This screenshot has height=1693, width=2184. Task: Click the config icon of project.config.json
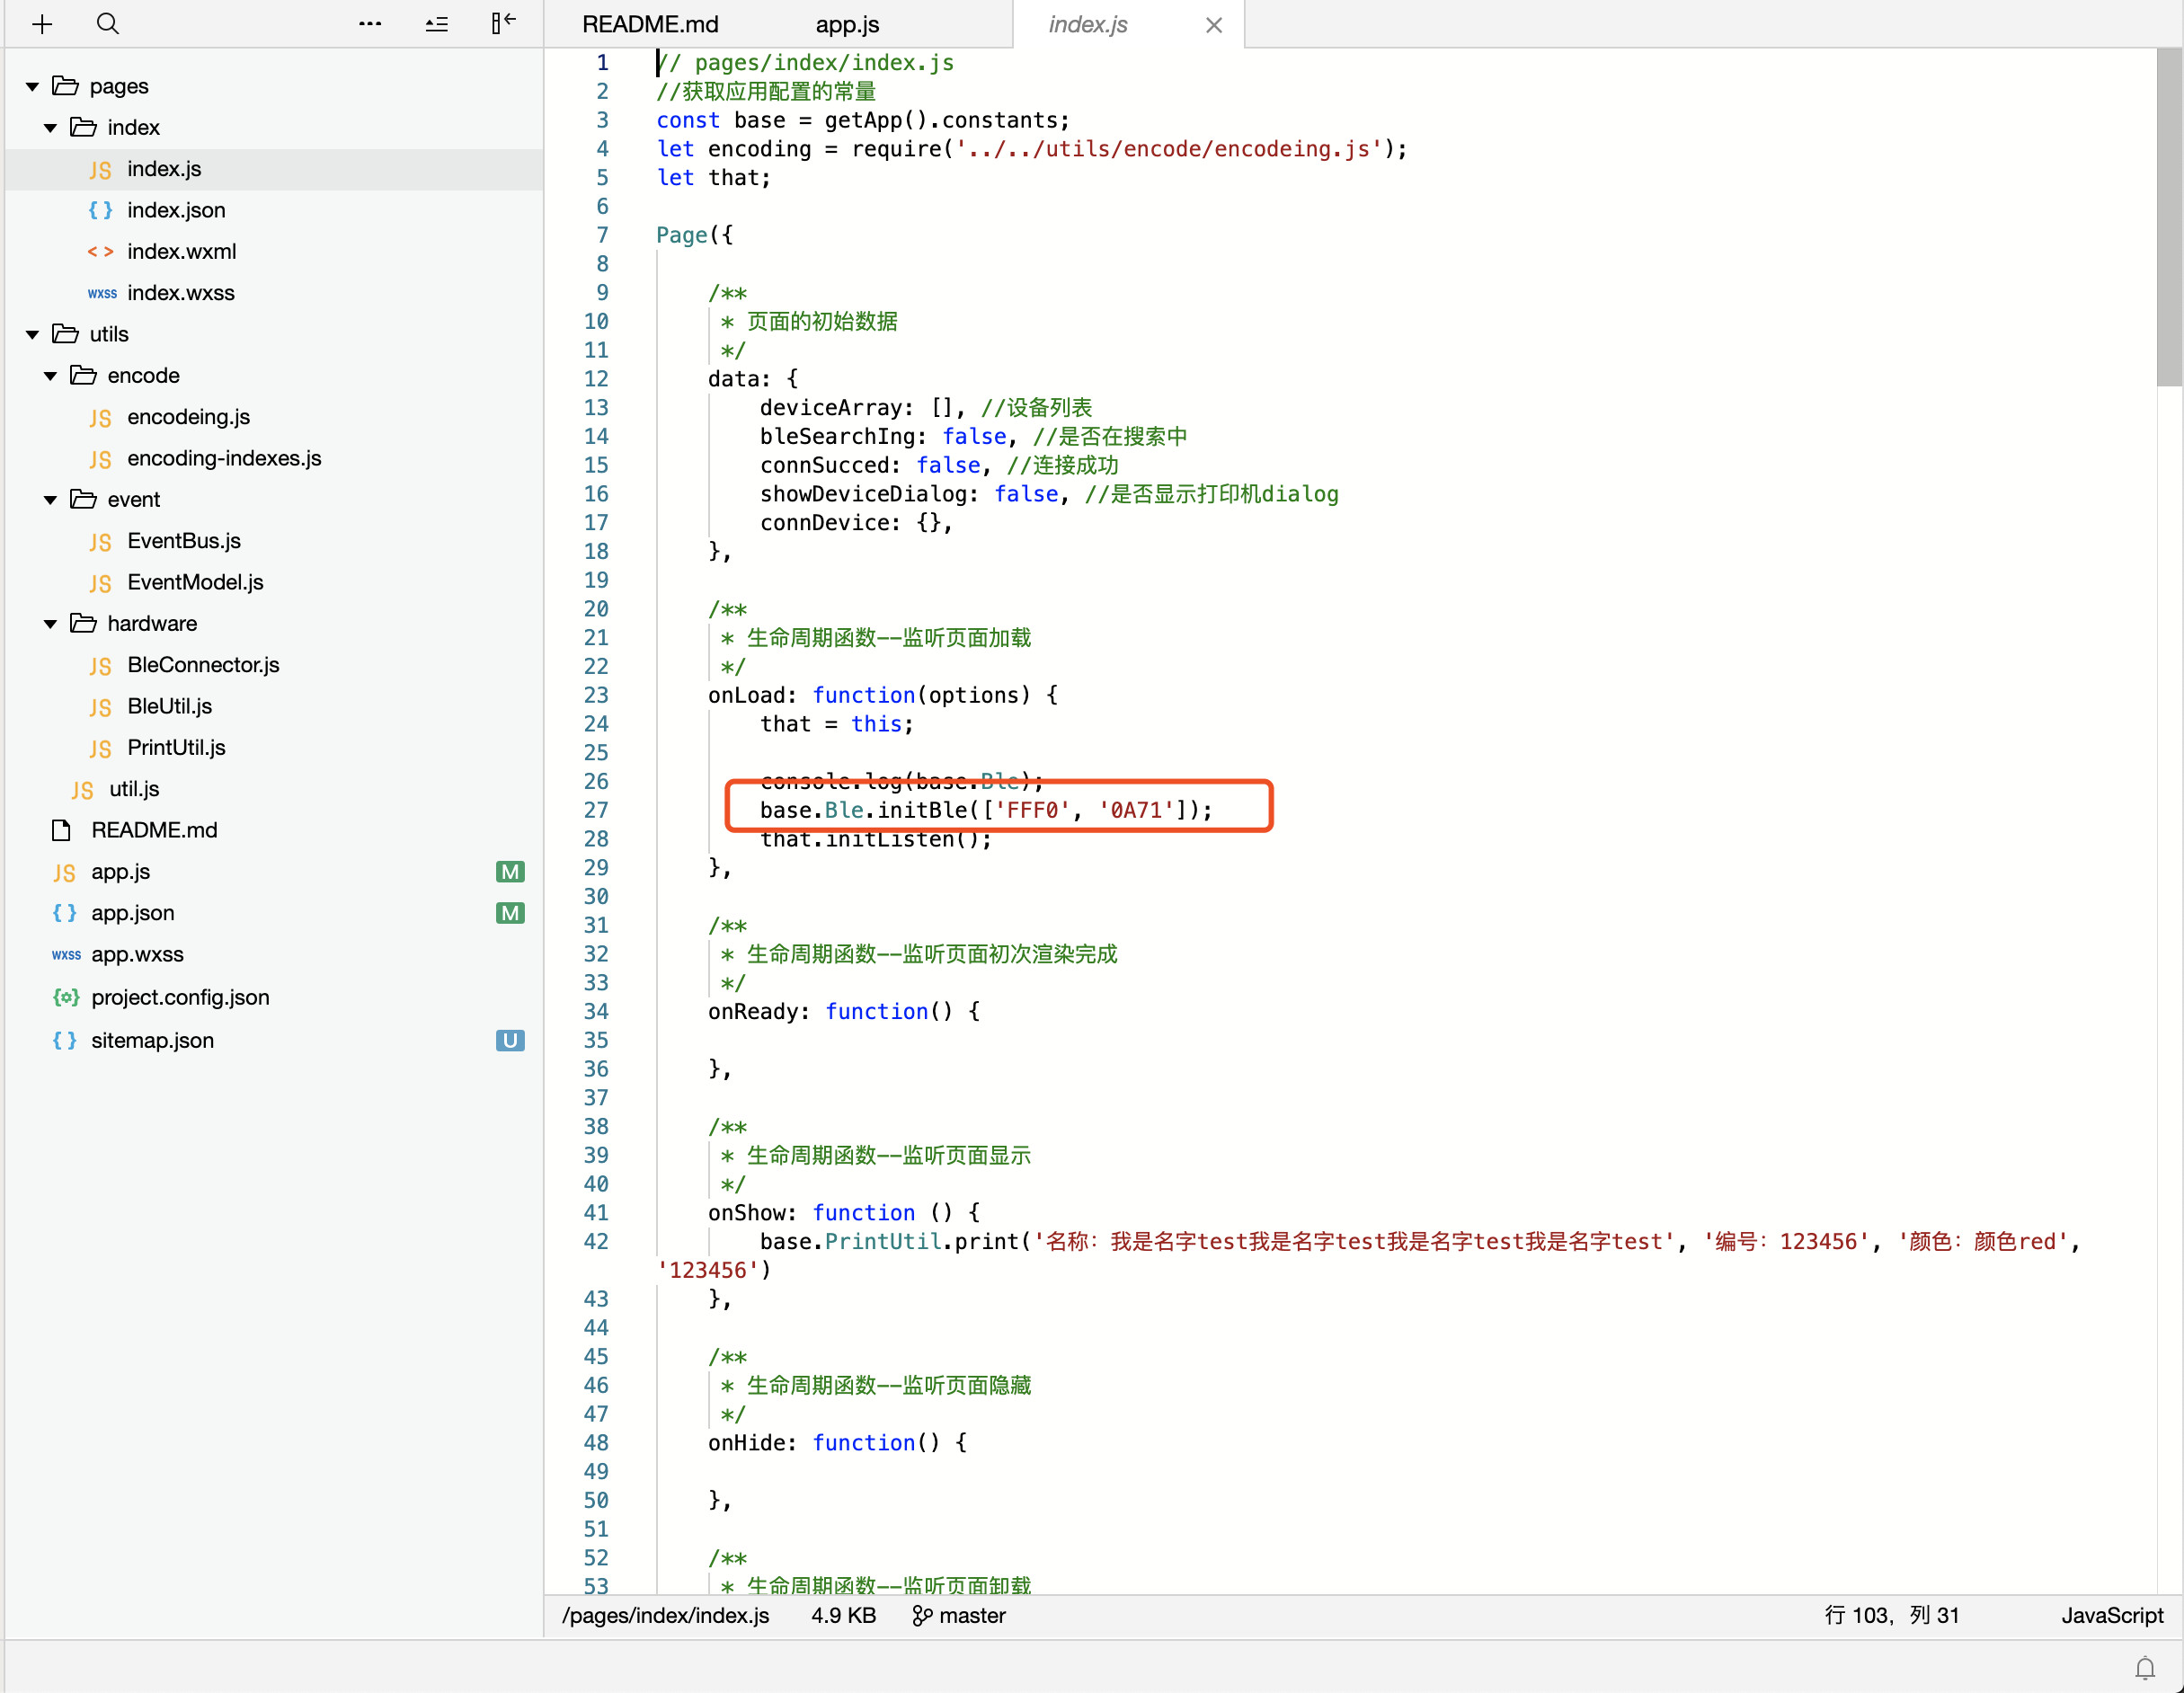point(66,997)
